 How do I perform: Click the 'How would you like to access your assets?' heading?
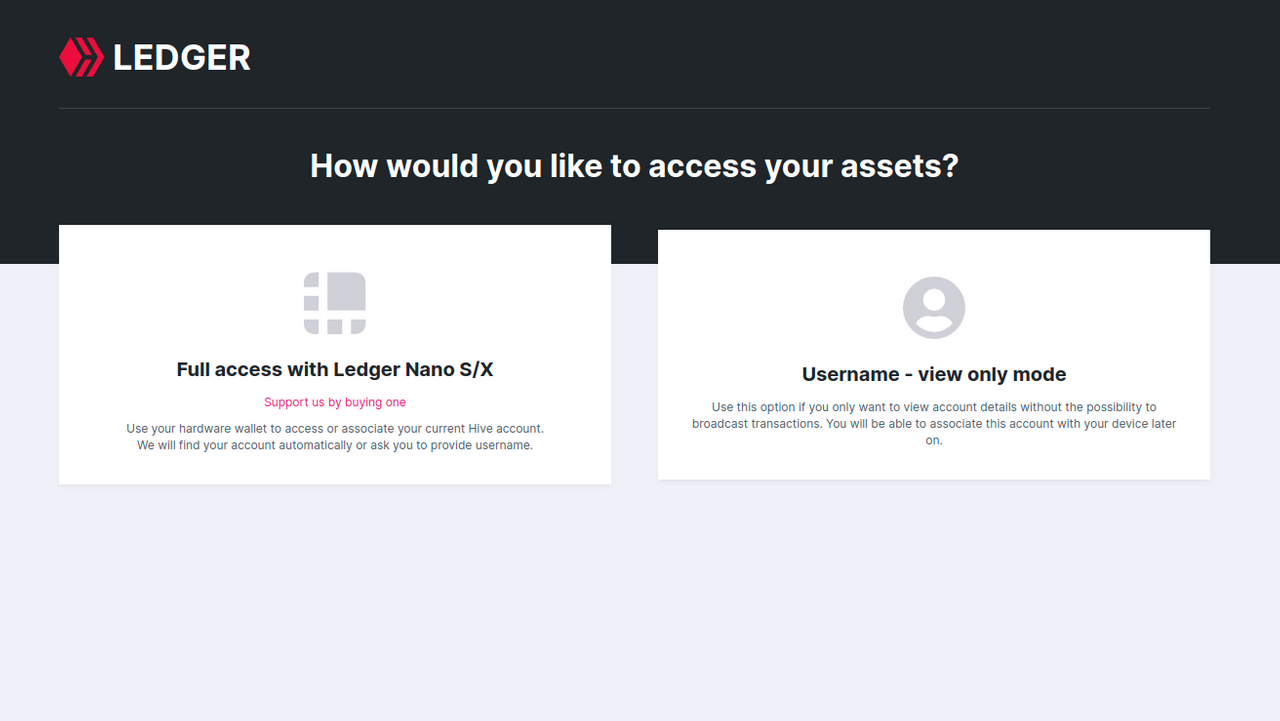pos(634,165)
